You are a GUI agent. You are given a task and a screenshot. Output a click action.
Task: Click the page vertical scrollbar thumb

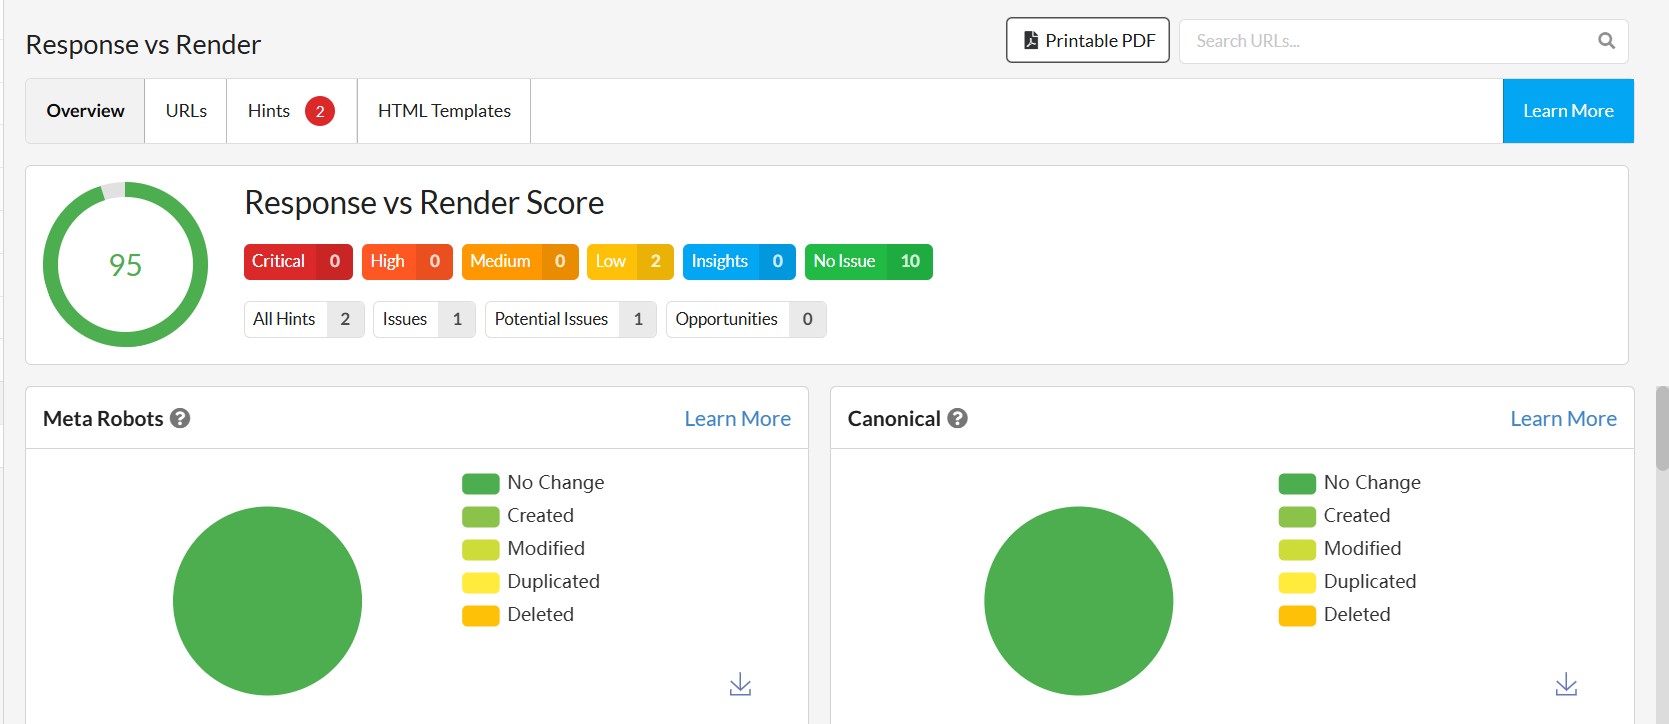[1662, 427]
